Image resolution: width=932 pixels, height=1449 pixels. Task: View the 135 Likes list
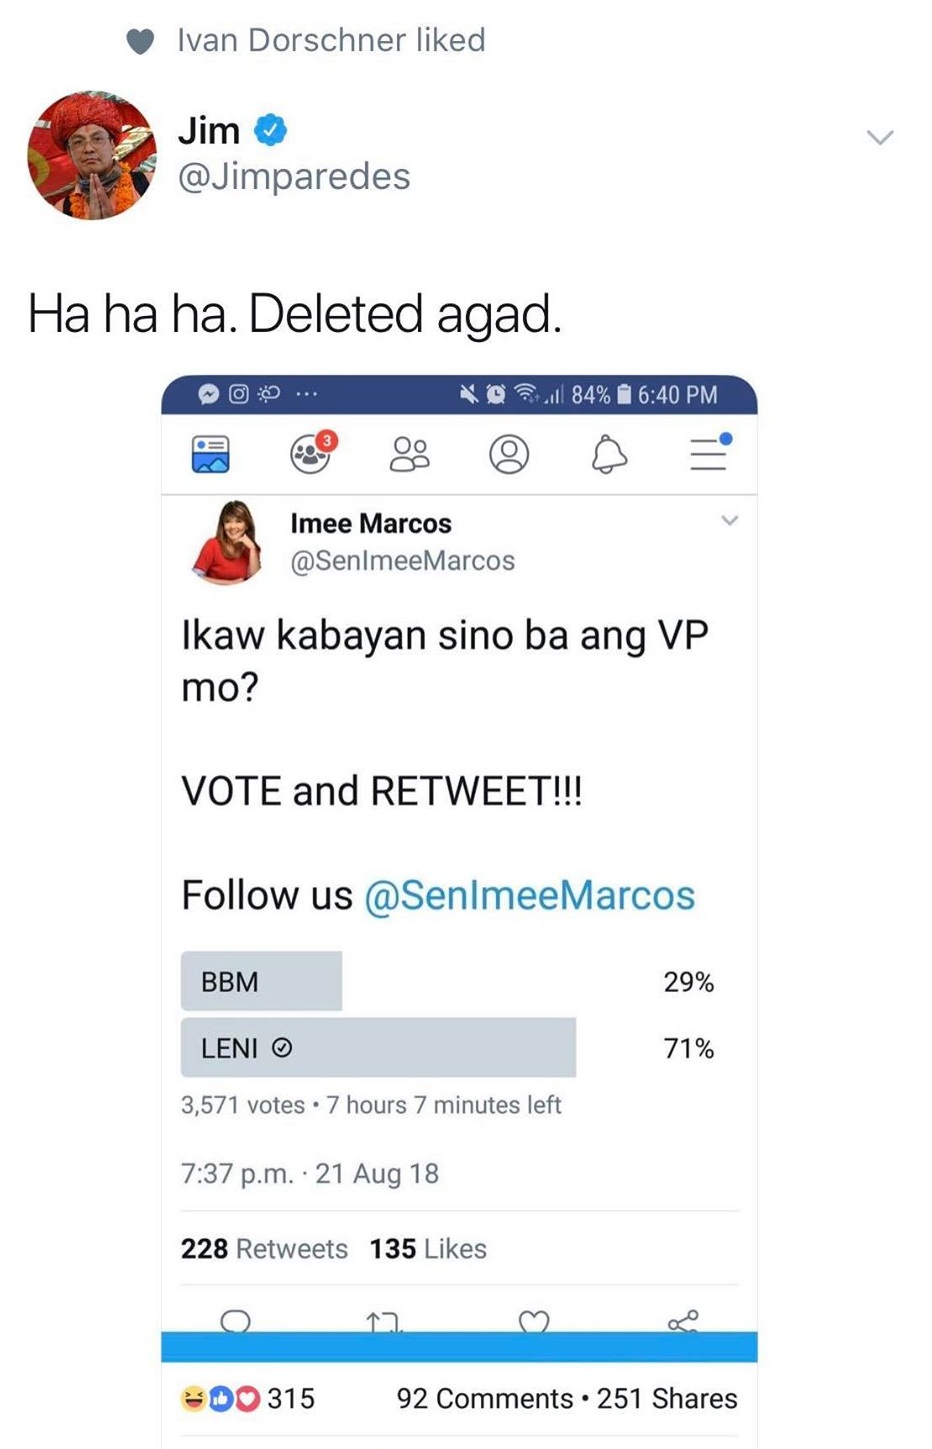tap(428, 1248)
